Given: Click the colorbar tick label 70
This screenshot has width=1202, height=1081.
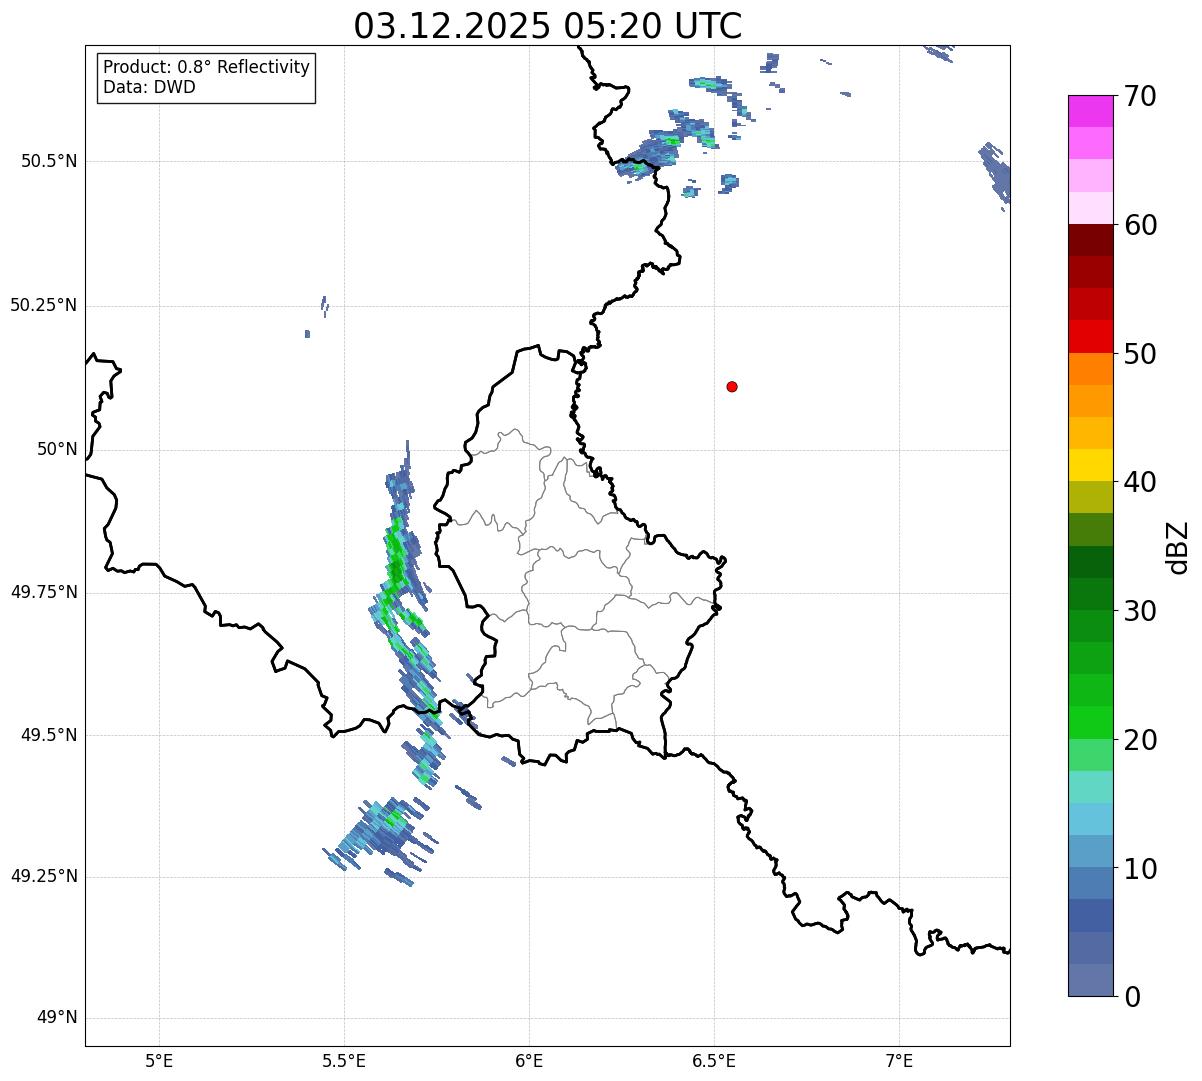Looking at the screenshot, I should 1140,97.
